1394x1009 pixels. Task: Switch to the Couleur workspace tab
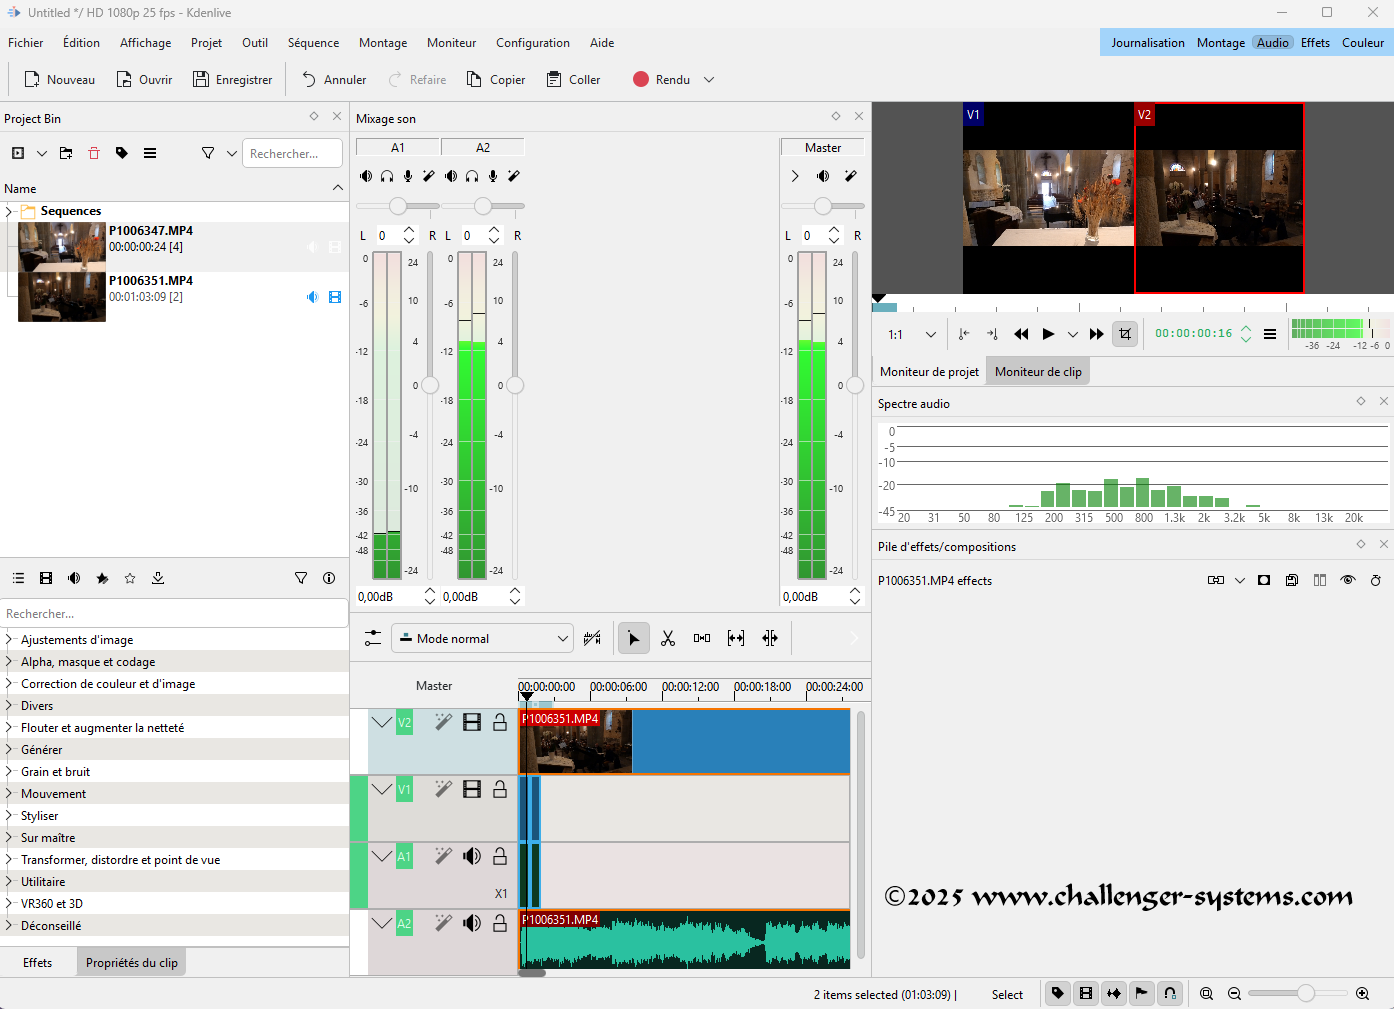(1363, 43)
